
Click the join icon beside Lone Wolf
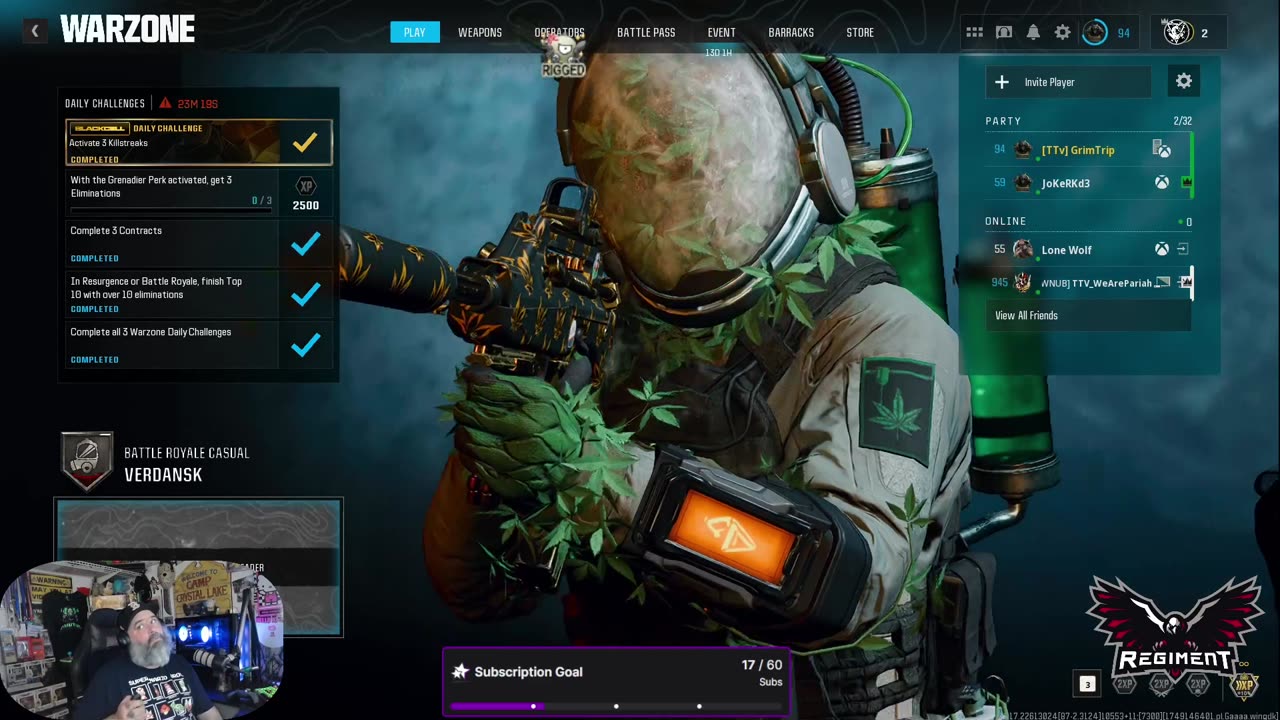(x=1184, y=249)
